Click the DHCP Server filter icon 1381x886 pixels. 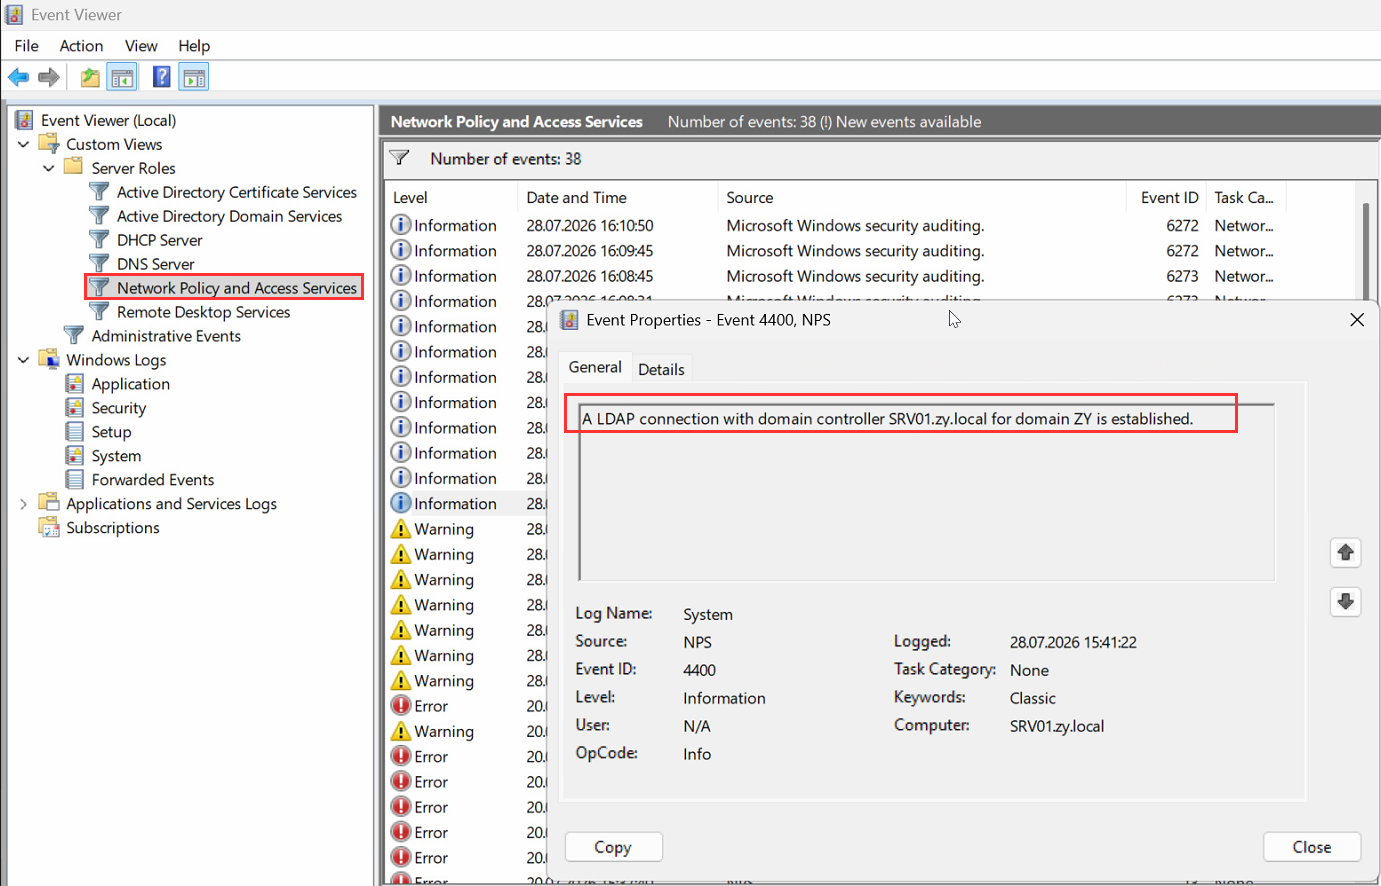click(x=99, y=239)
